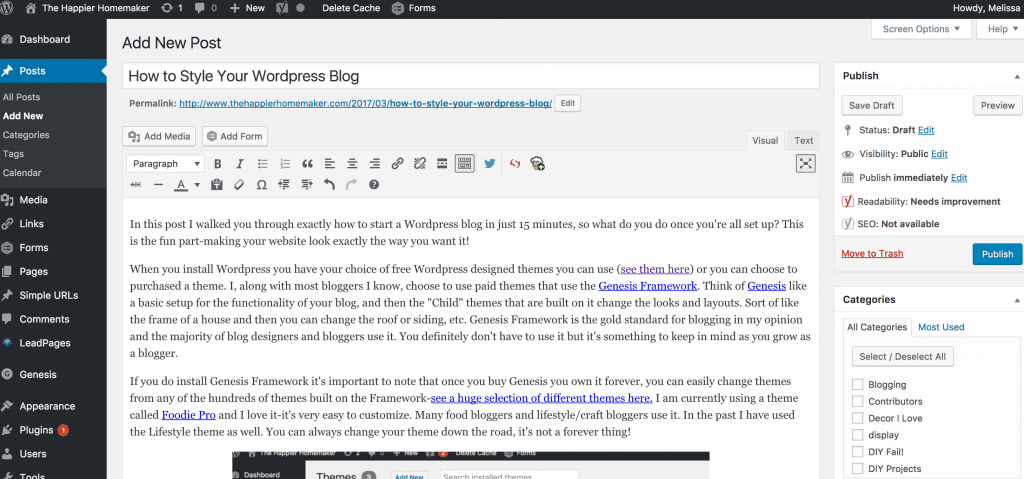Insert a horizontal line

coord(158,185)
